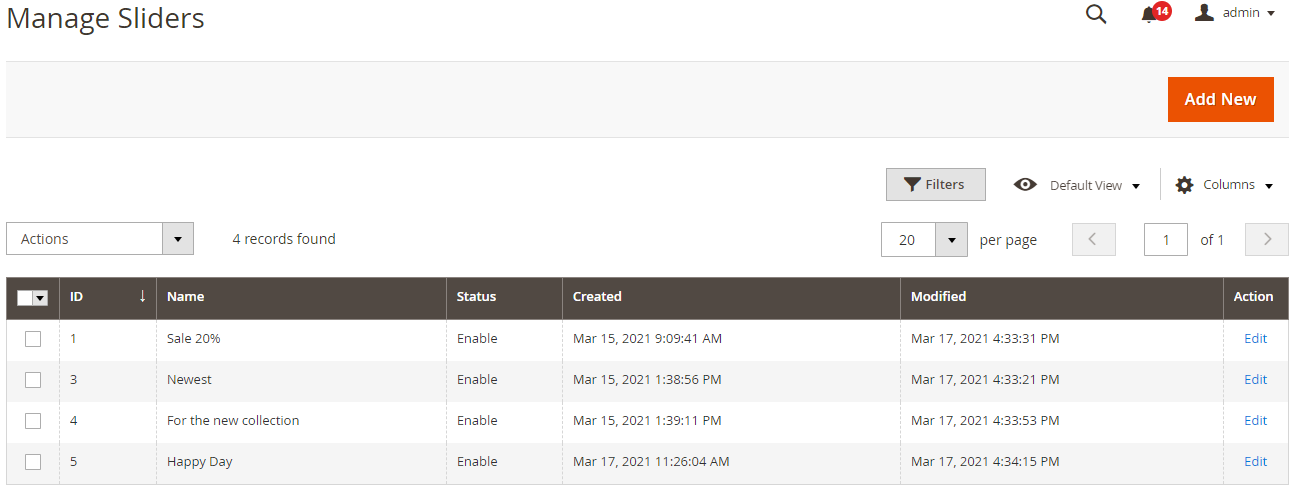View notifications bell with 14 alerts
Screen dimensions: 1297x488
(1150, 15)
